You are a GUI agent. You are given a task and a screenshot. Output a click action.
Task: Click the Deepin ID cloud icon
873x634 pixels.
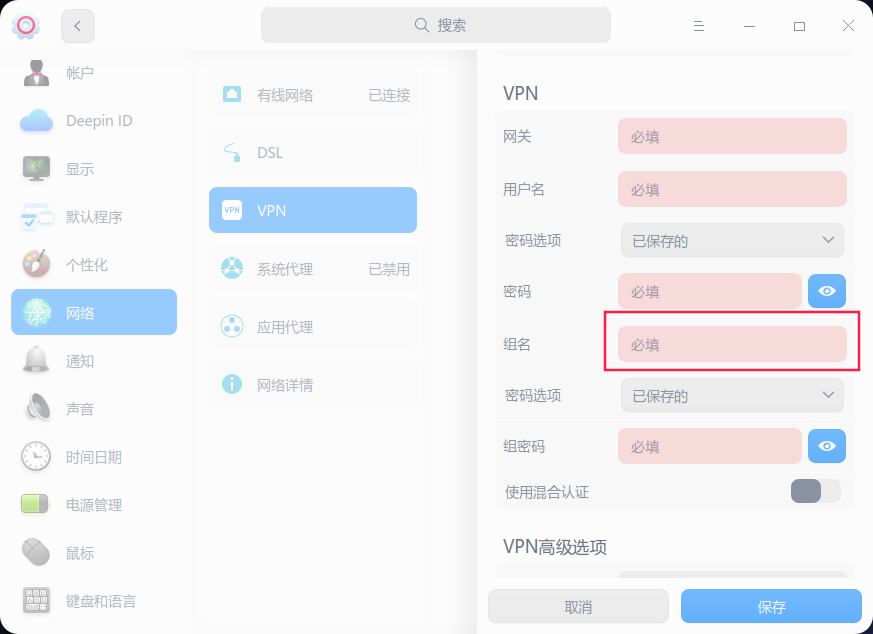click(x=36, y=121)
